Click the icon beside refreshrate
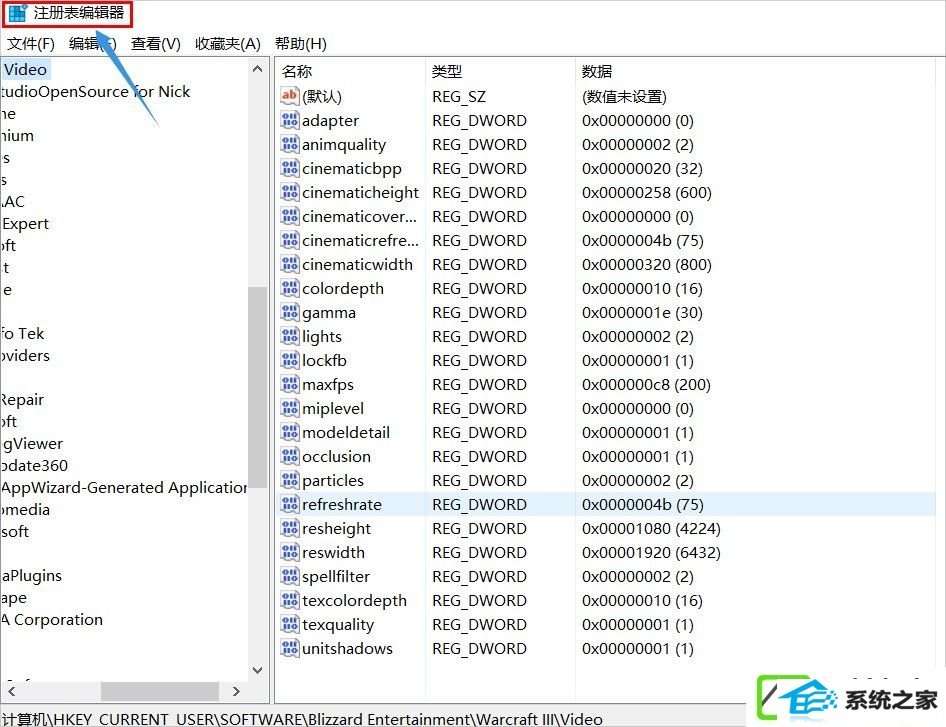The width and height of the screenshot is (946, 727). (x=290, y=504)
